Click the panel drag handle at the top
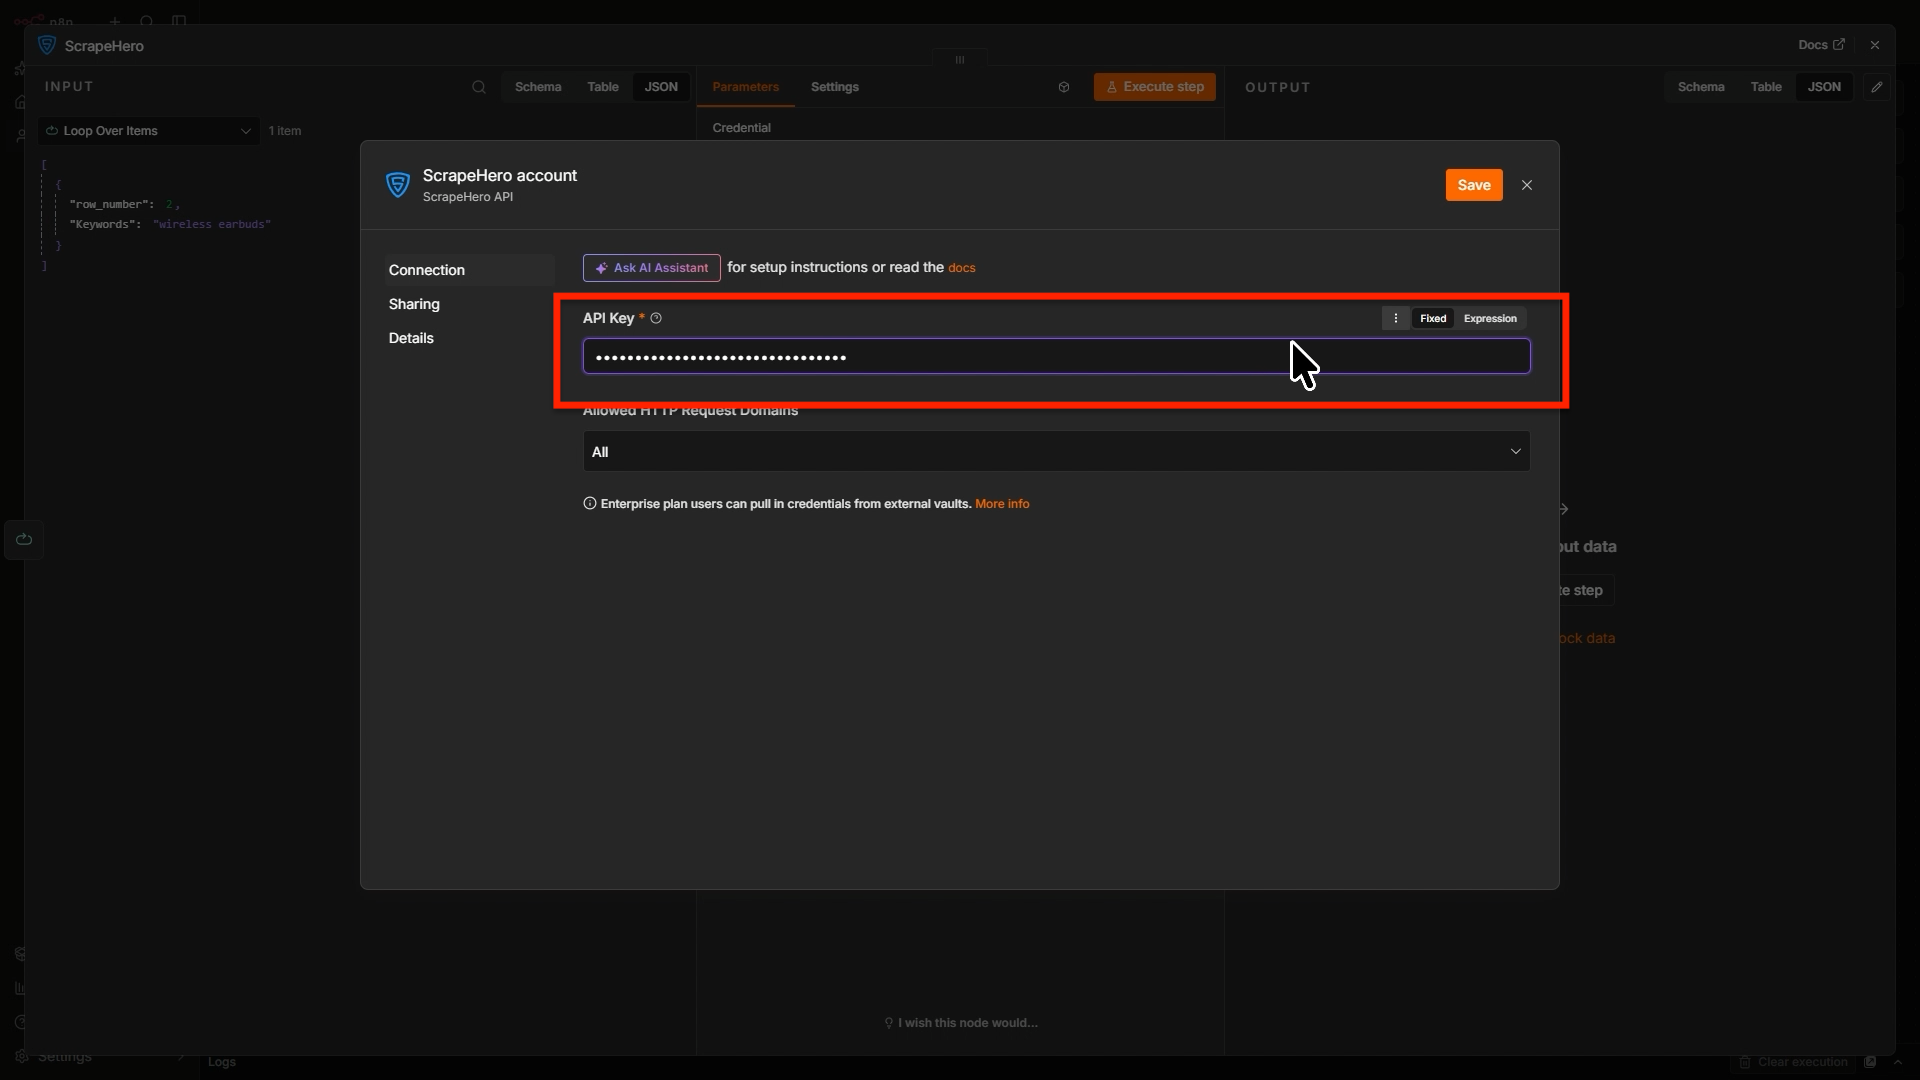 (960, 59)
